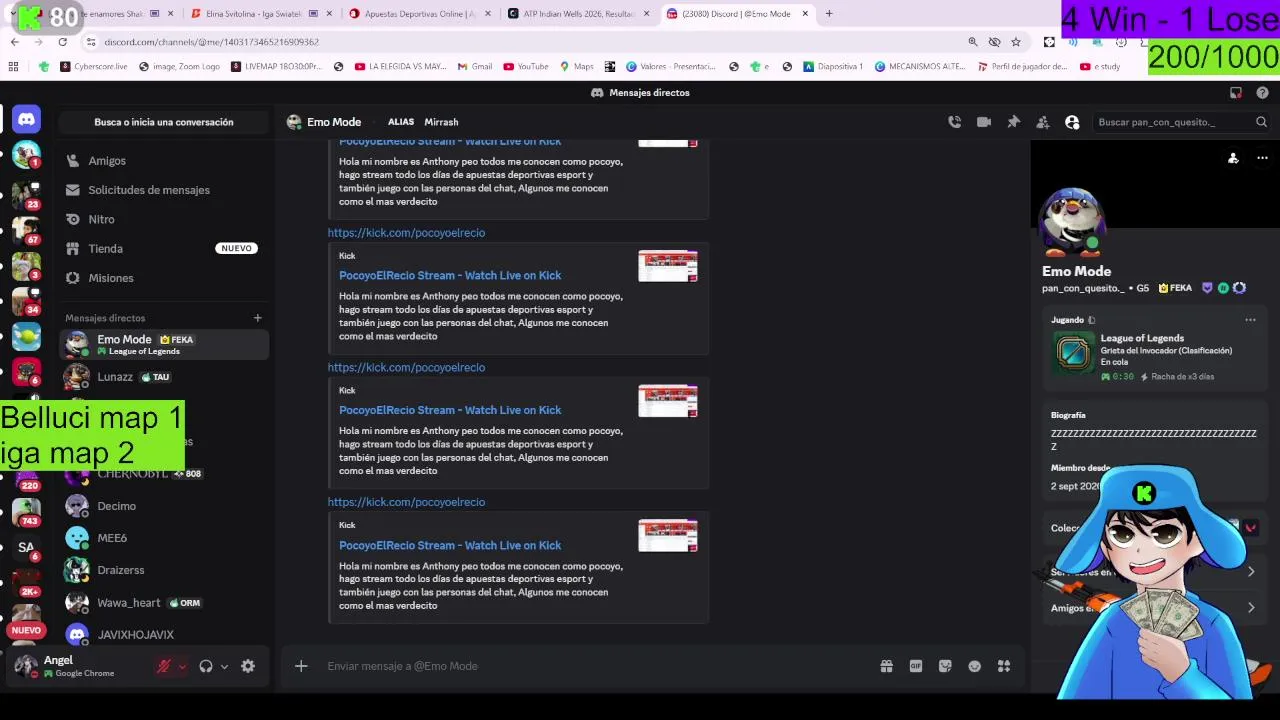The image size is (1280, 720).
Task: Start a voice call with Emo Mode
Action: (955, 122)
